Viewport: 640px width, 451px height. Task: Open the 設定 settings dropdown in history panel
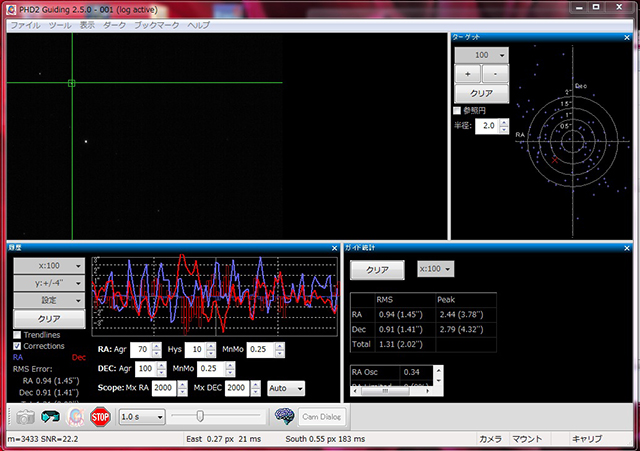[49, 300]
